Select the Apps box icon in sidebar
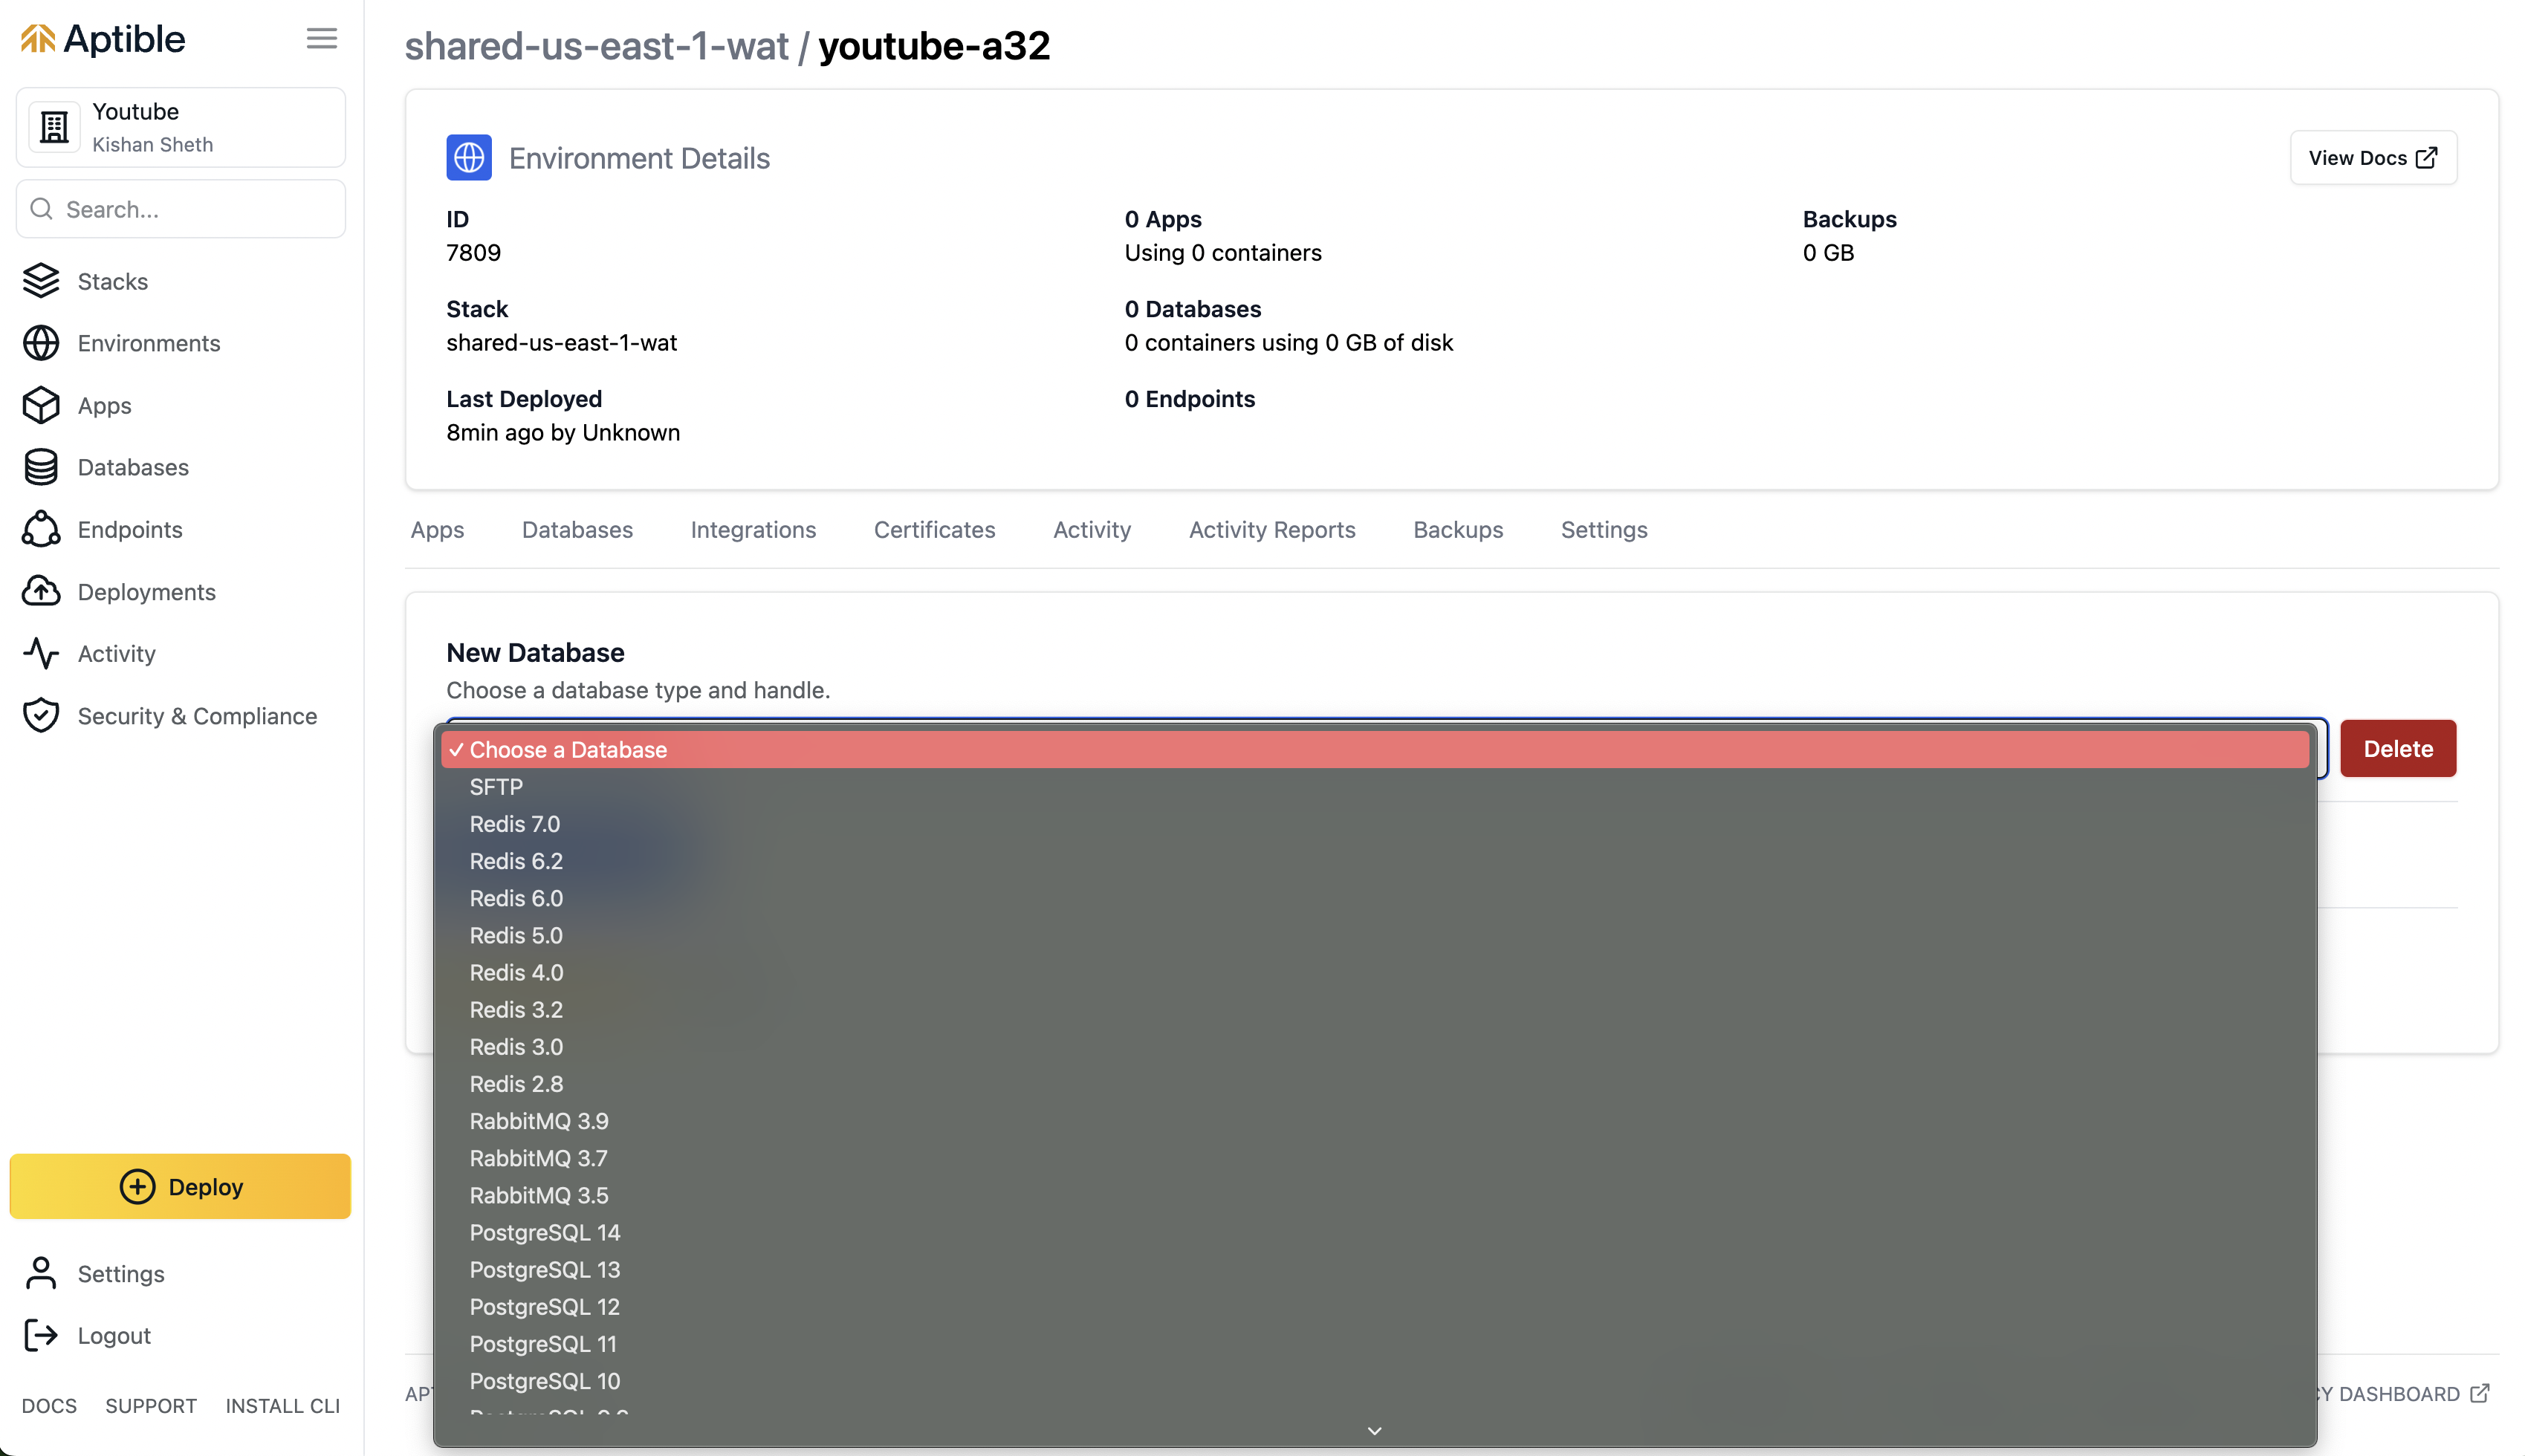 point(40,405)
